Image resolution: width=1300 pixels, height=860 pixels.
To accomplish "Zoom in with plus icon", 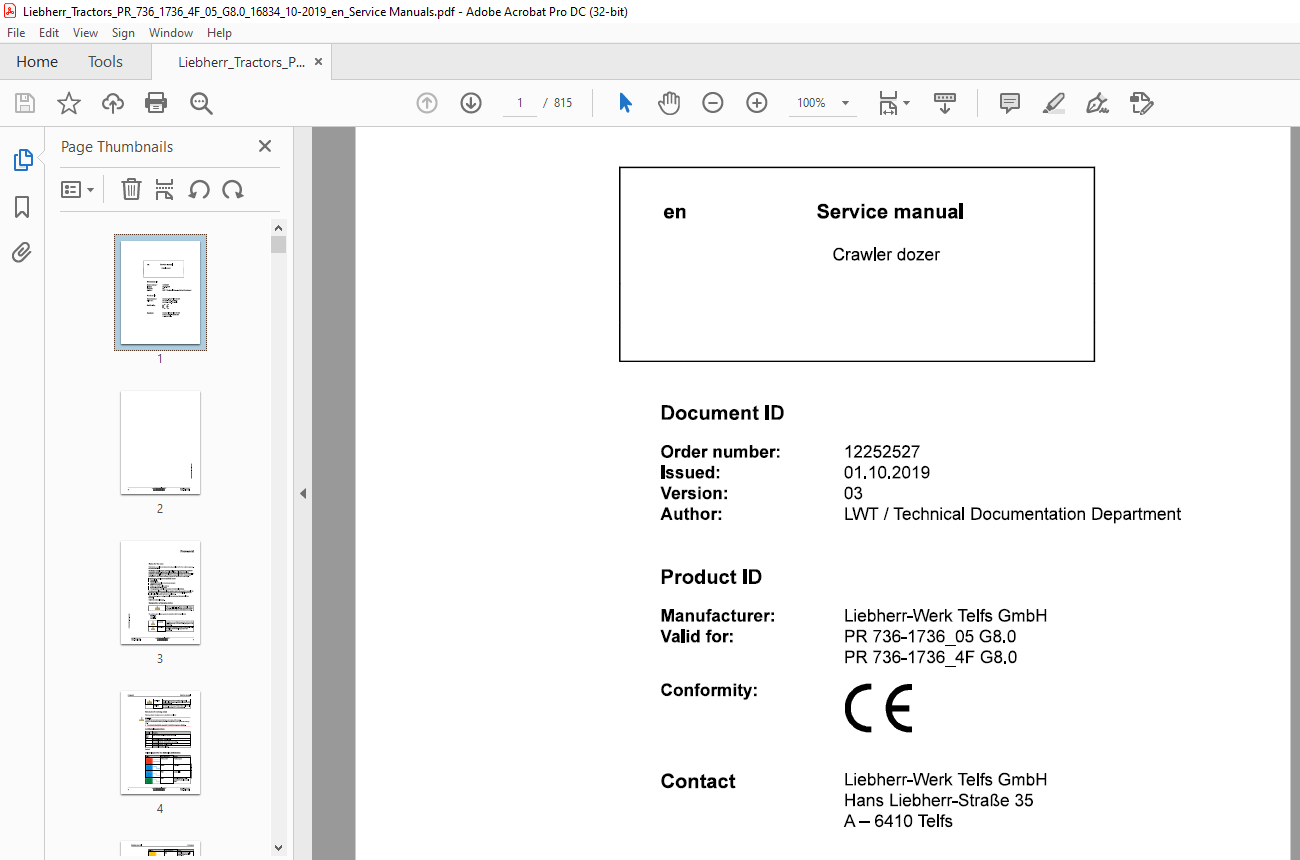I will [x=757, y=103].
